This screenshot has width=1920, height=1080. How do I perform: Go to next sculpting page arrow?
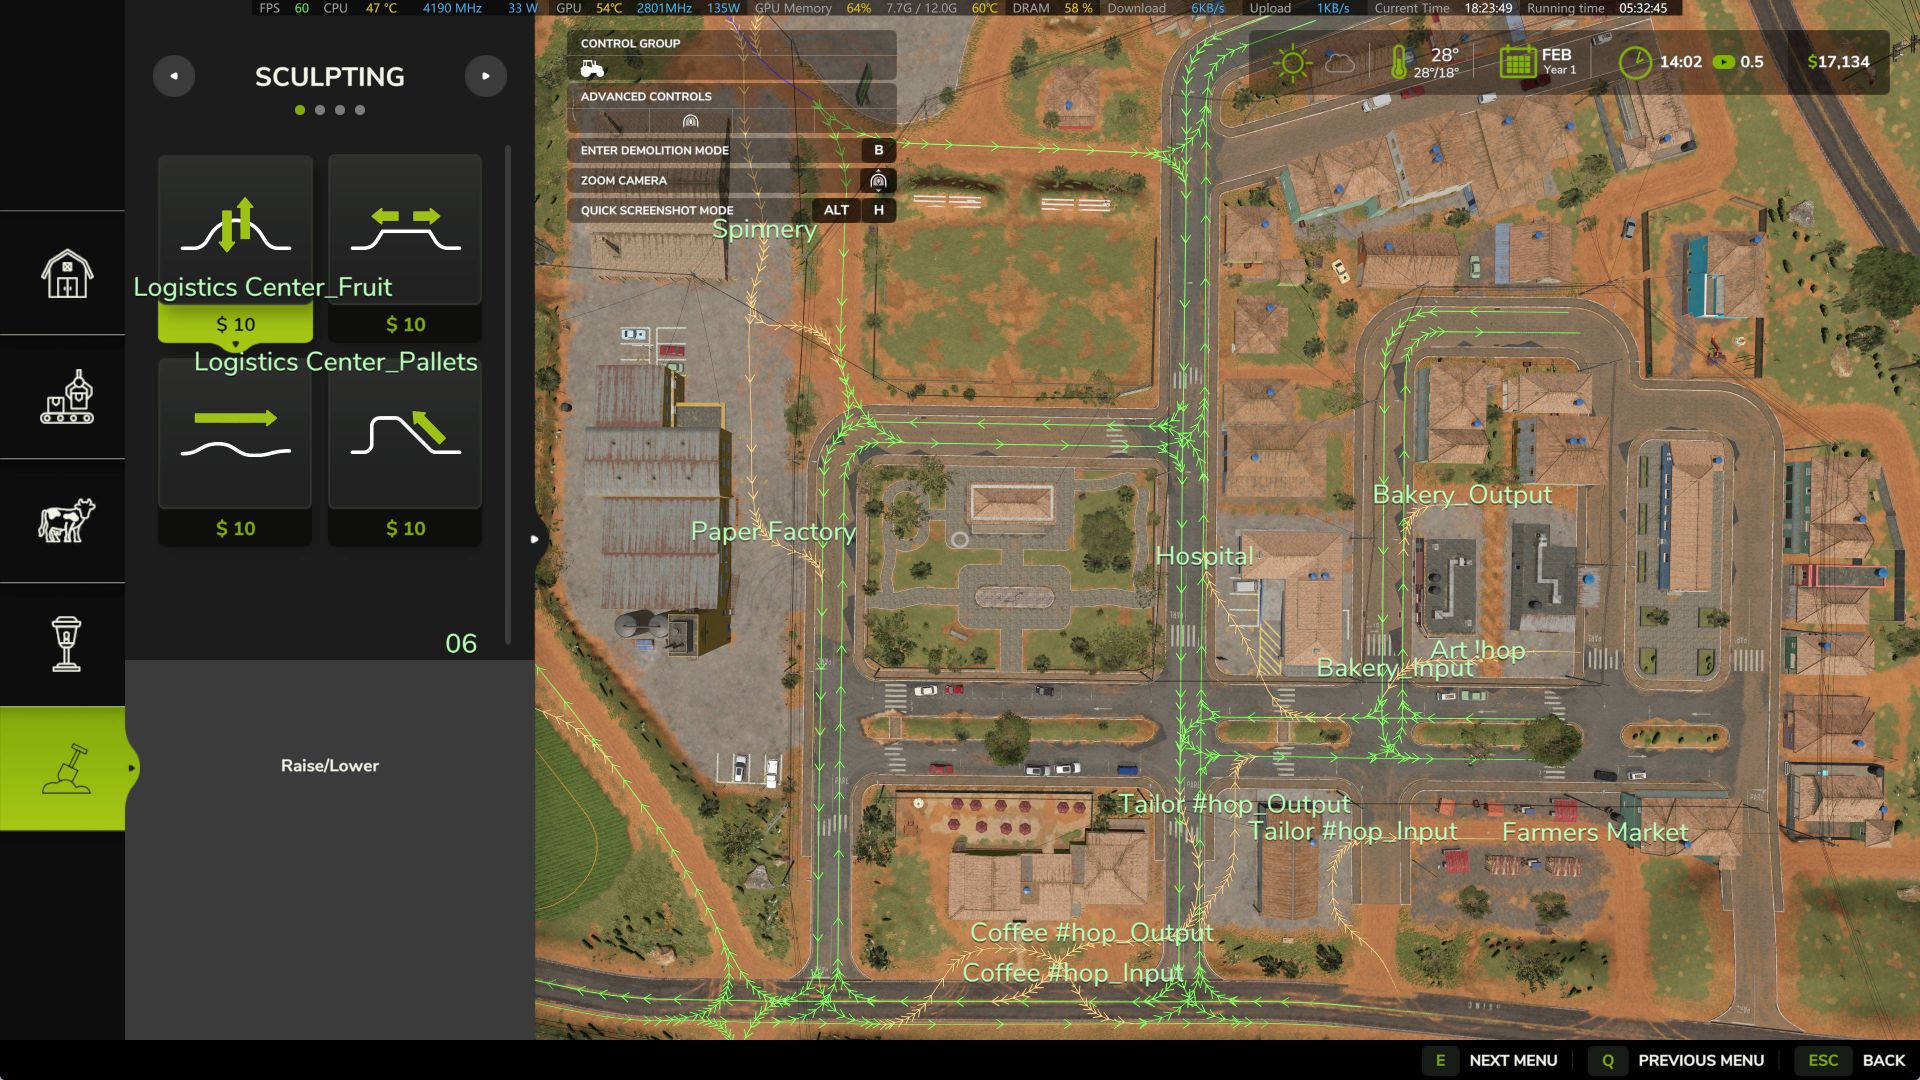pyautogui.click(x=486, y=76)
